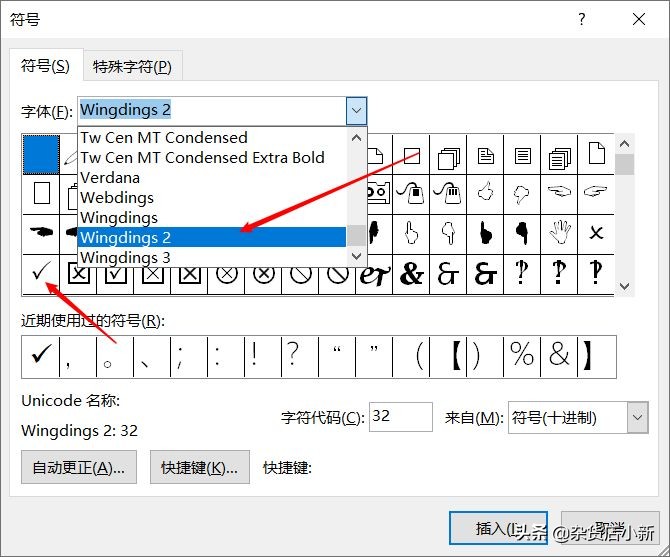The width and height of the screenshot is (670, 557).
Task: Choose Wingdings 2 in the font list
Action: tap(212, 237)
